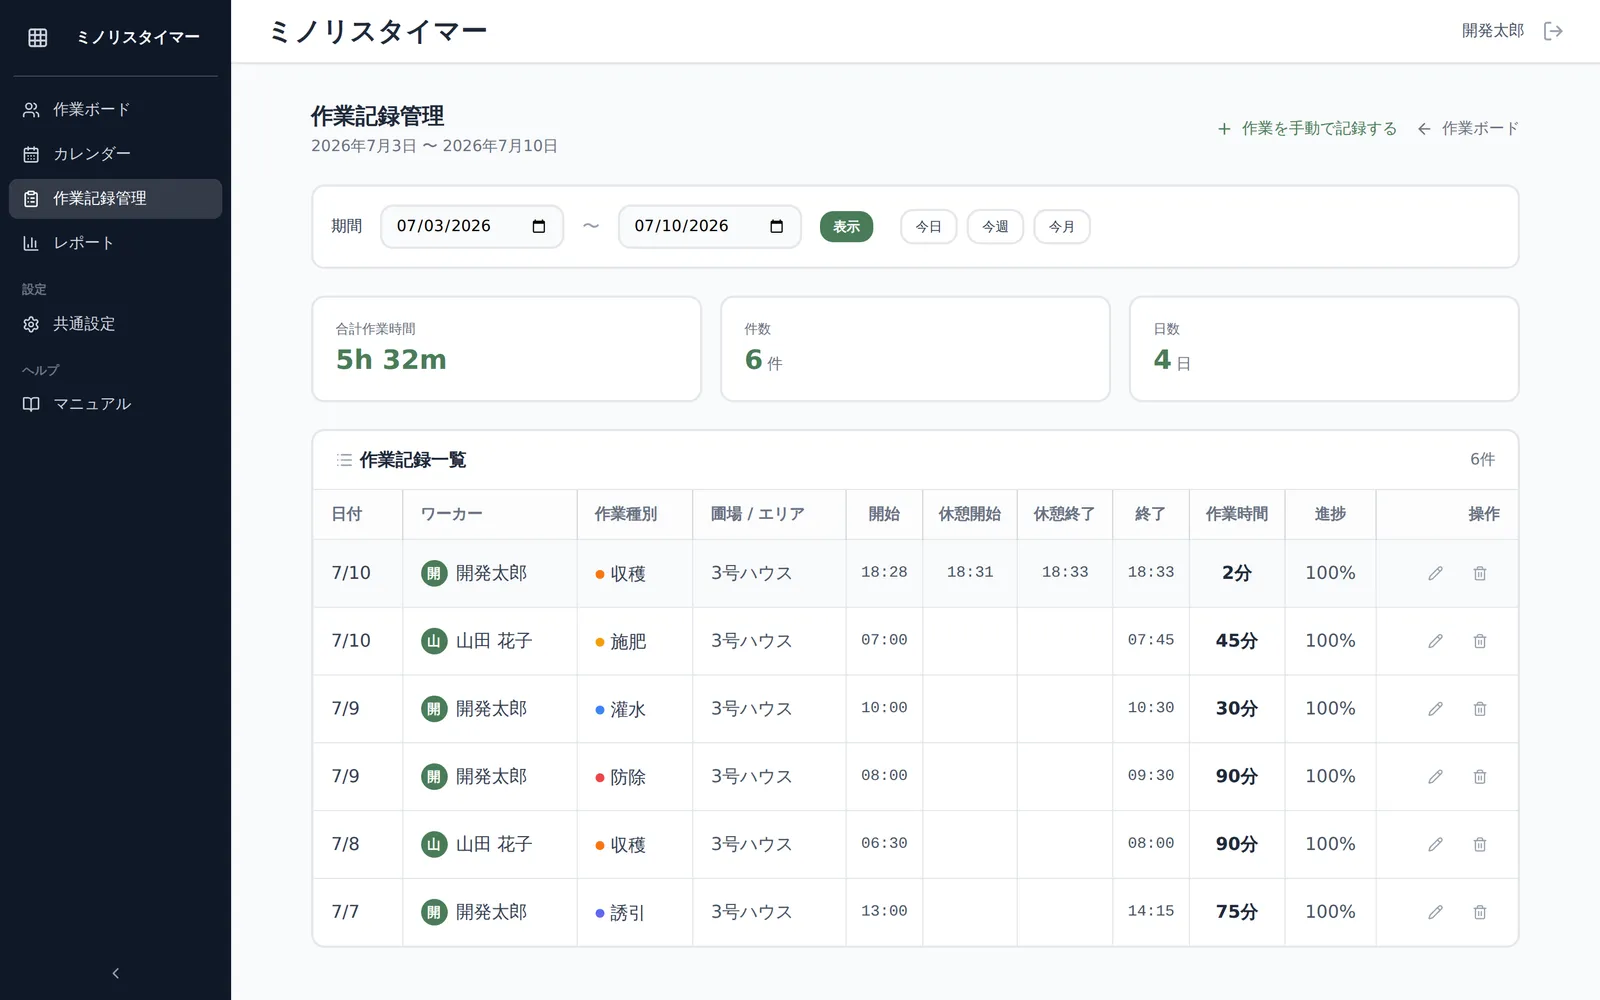Click the 休憩開始 time 18:31
The height and width of the screenshot is (1000, 1600).
tap(970, 572)
